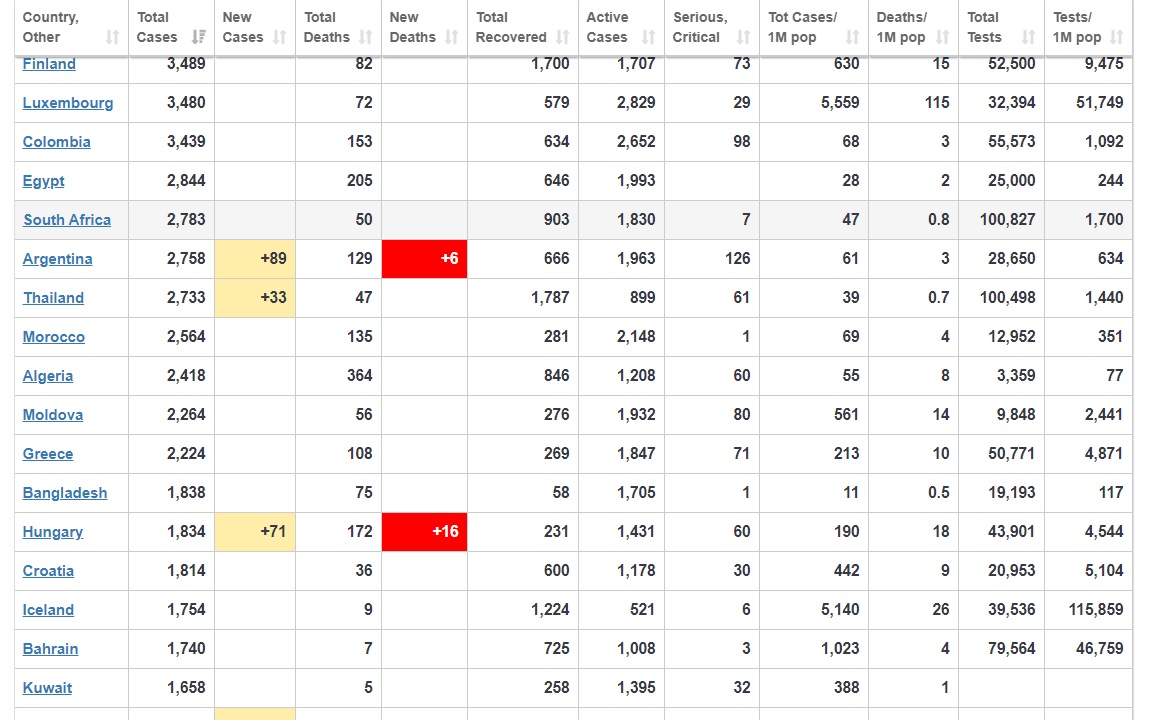Select Luxembourg's 5,559 cases per million
Screen dimensions: 1152x720
click(x=840, y=102)
